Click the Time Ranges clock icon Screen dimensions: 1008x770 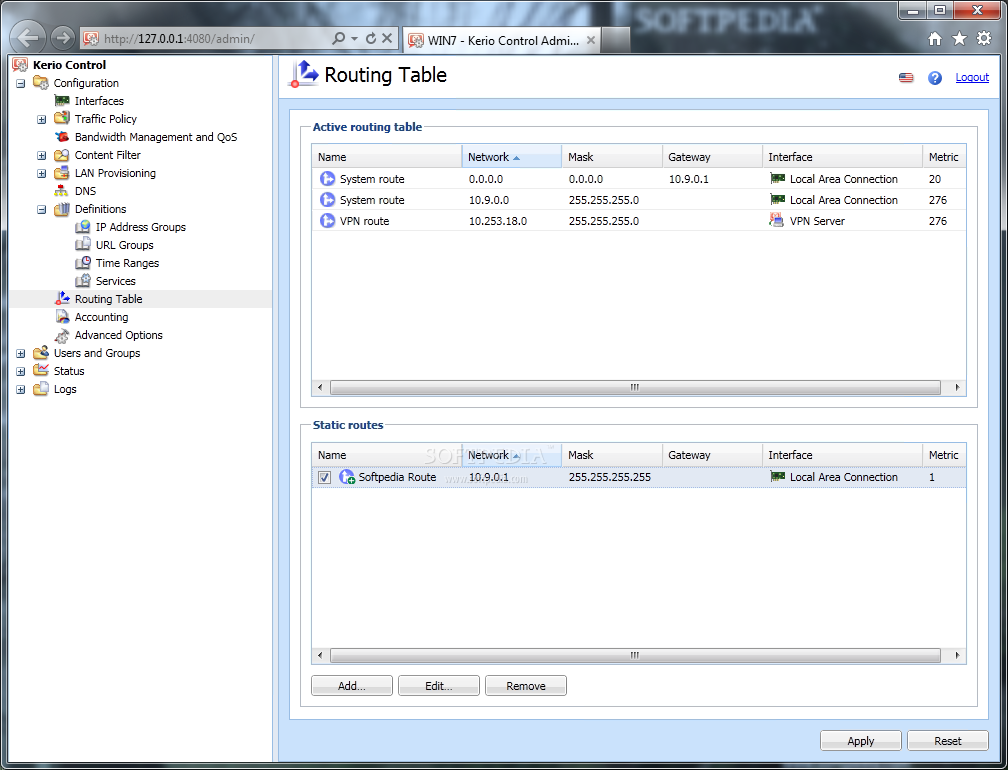(83, 263)
